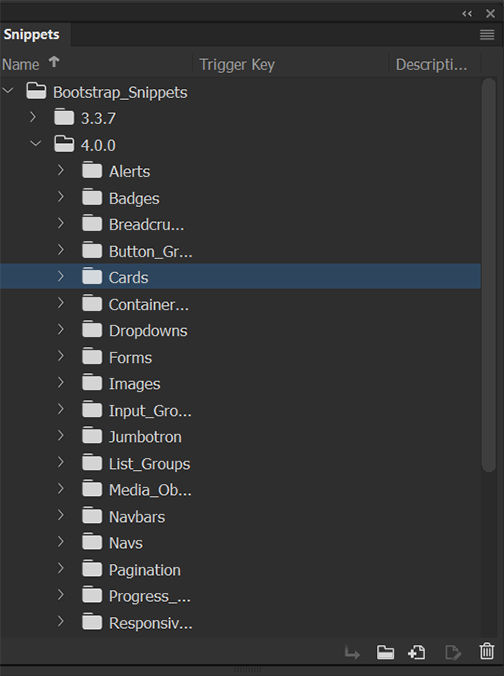Click the Container... folder icon

(92, 303)
